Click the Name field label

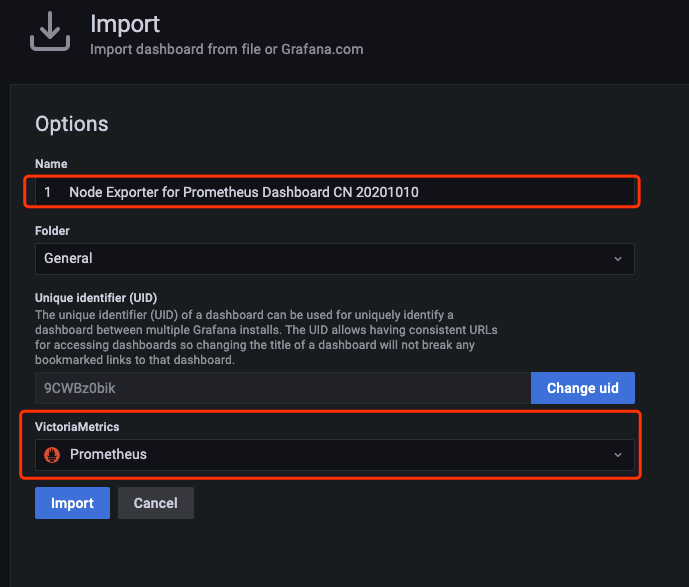(x=51, y=164)
